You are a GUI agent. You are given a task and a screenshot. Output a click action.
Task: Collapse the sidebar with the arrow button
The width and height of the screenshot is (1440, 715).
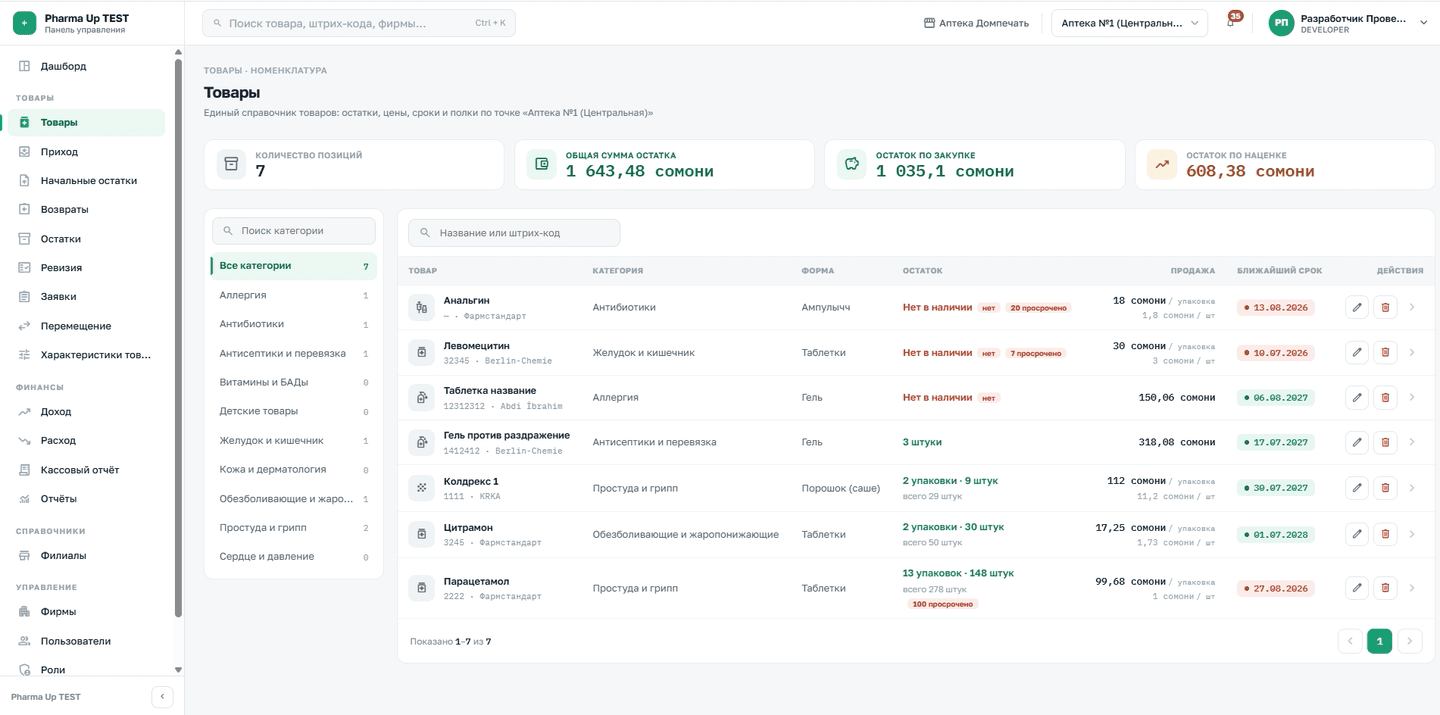[x=162, y=697]
